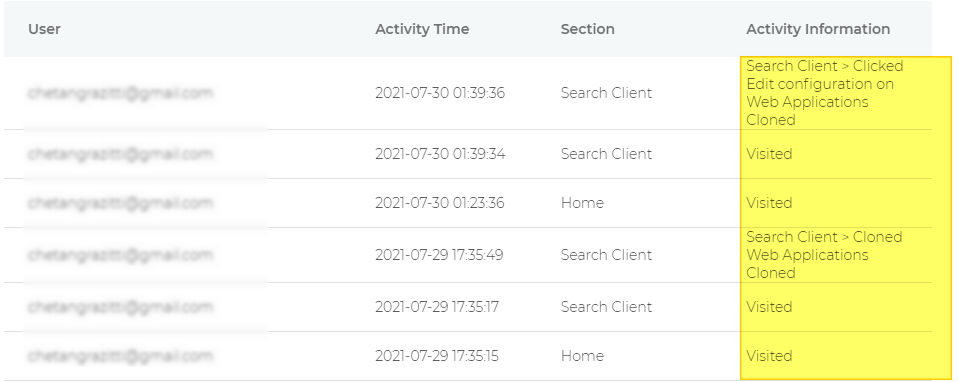Click blurred user email in last row
Viewport: 959px width, 382px height.
(x=120, y=356)
